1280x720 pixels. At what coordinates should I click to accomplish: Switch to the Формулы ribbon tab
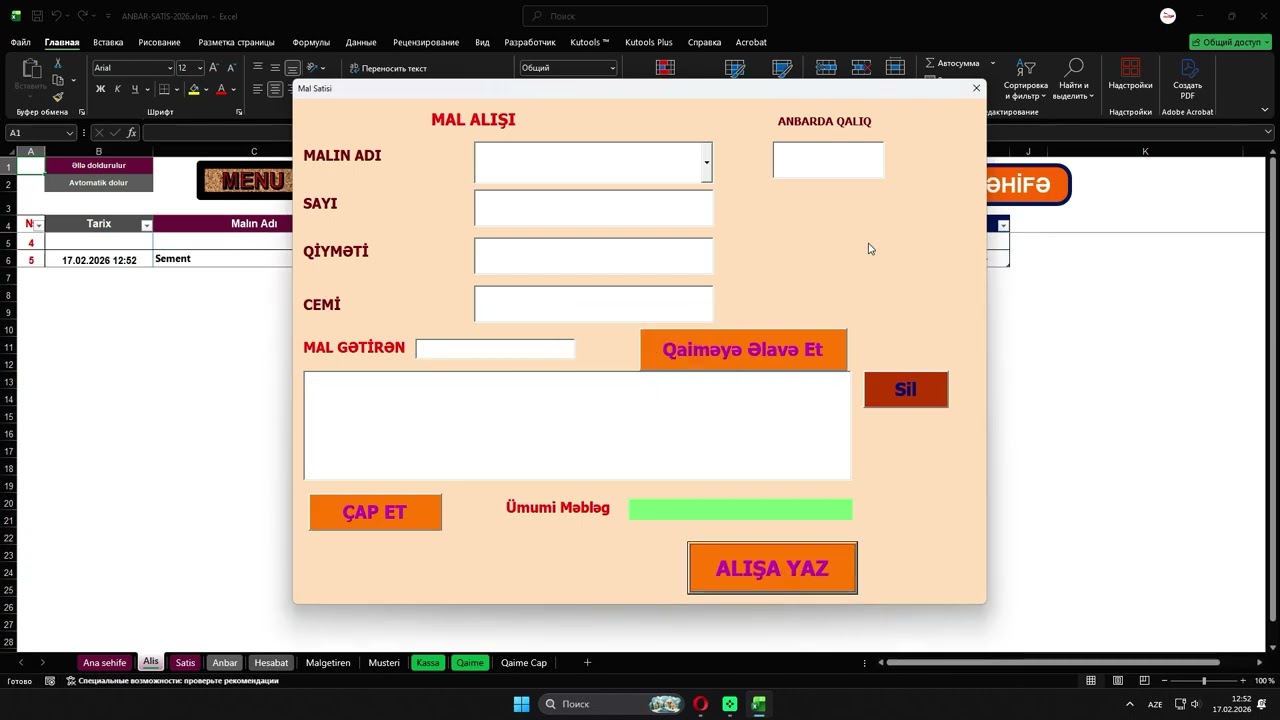[x=311, y=42]
